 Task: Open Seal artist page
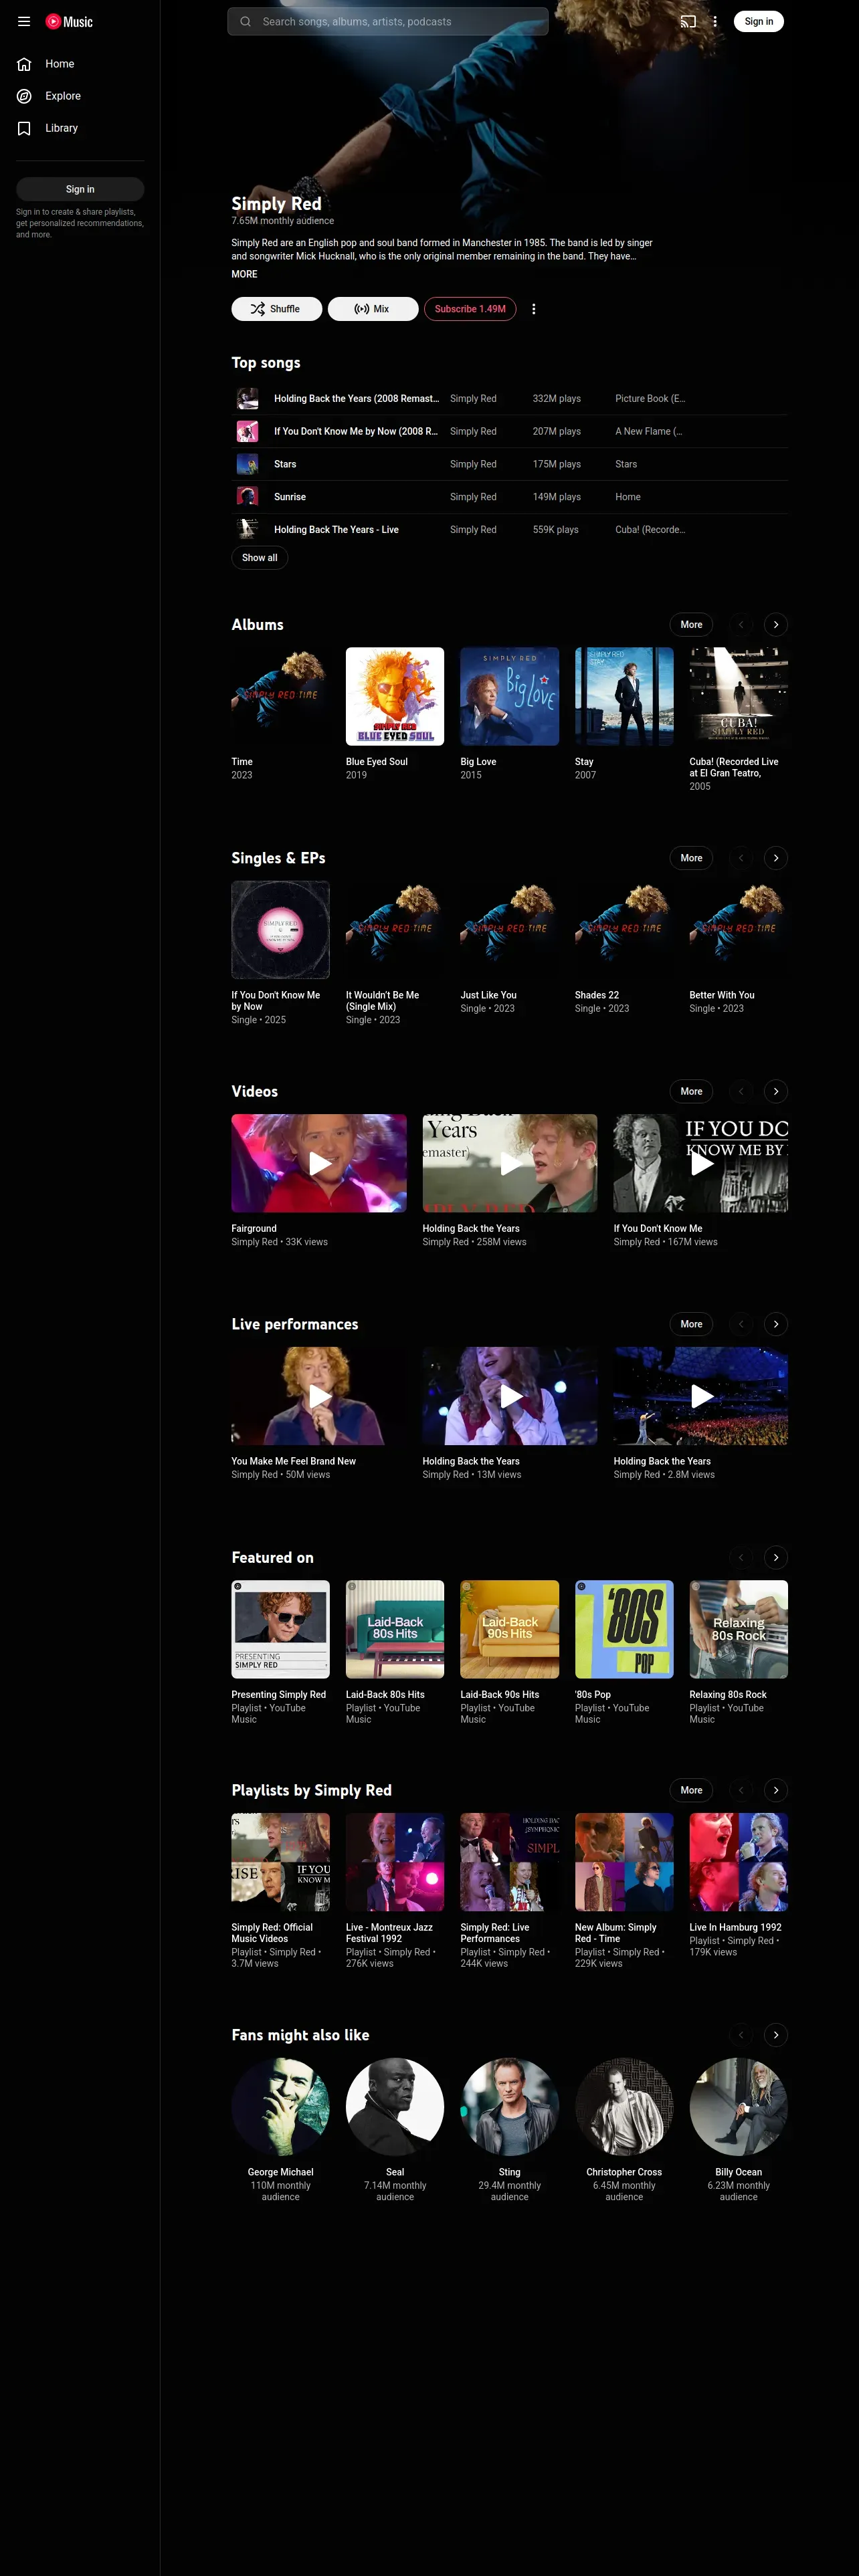click(395, 2107)
